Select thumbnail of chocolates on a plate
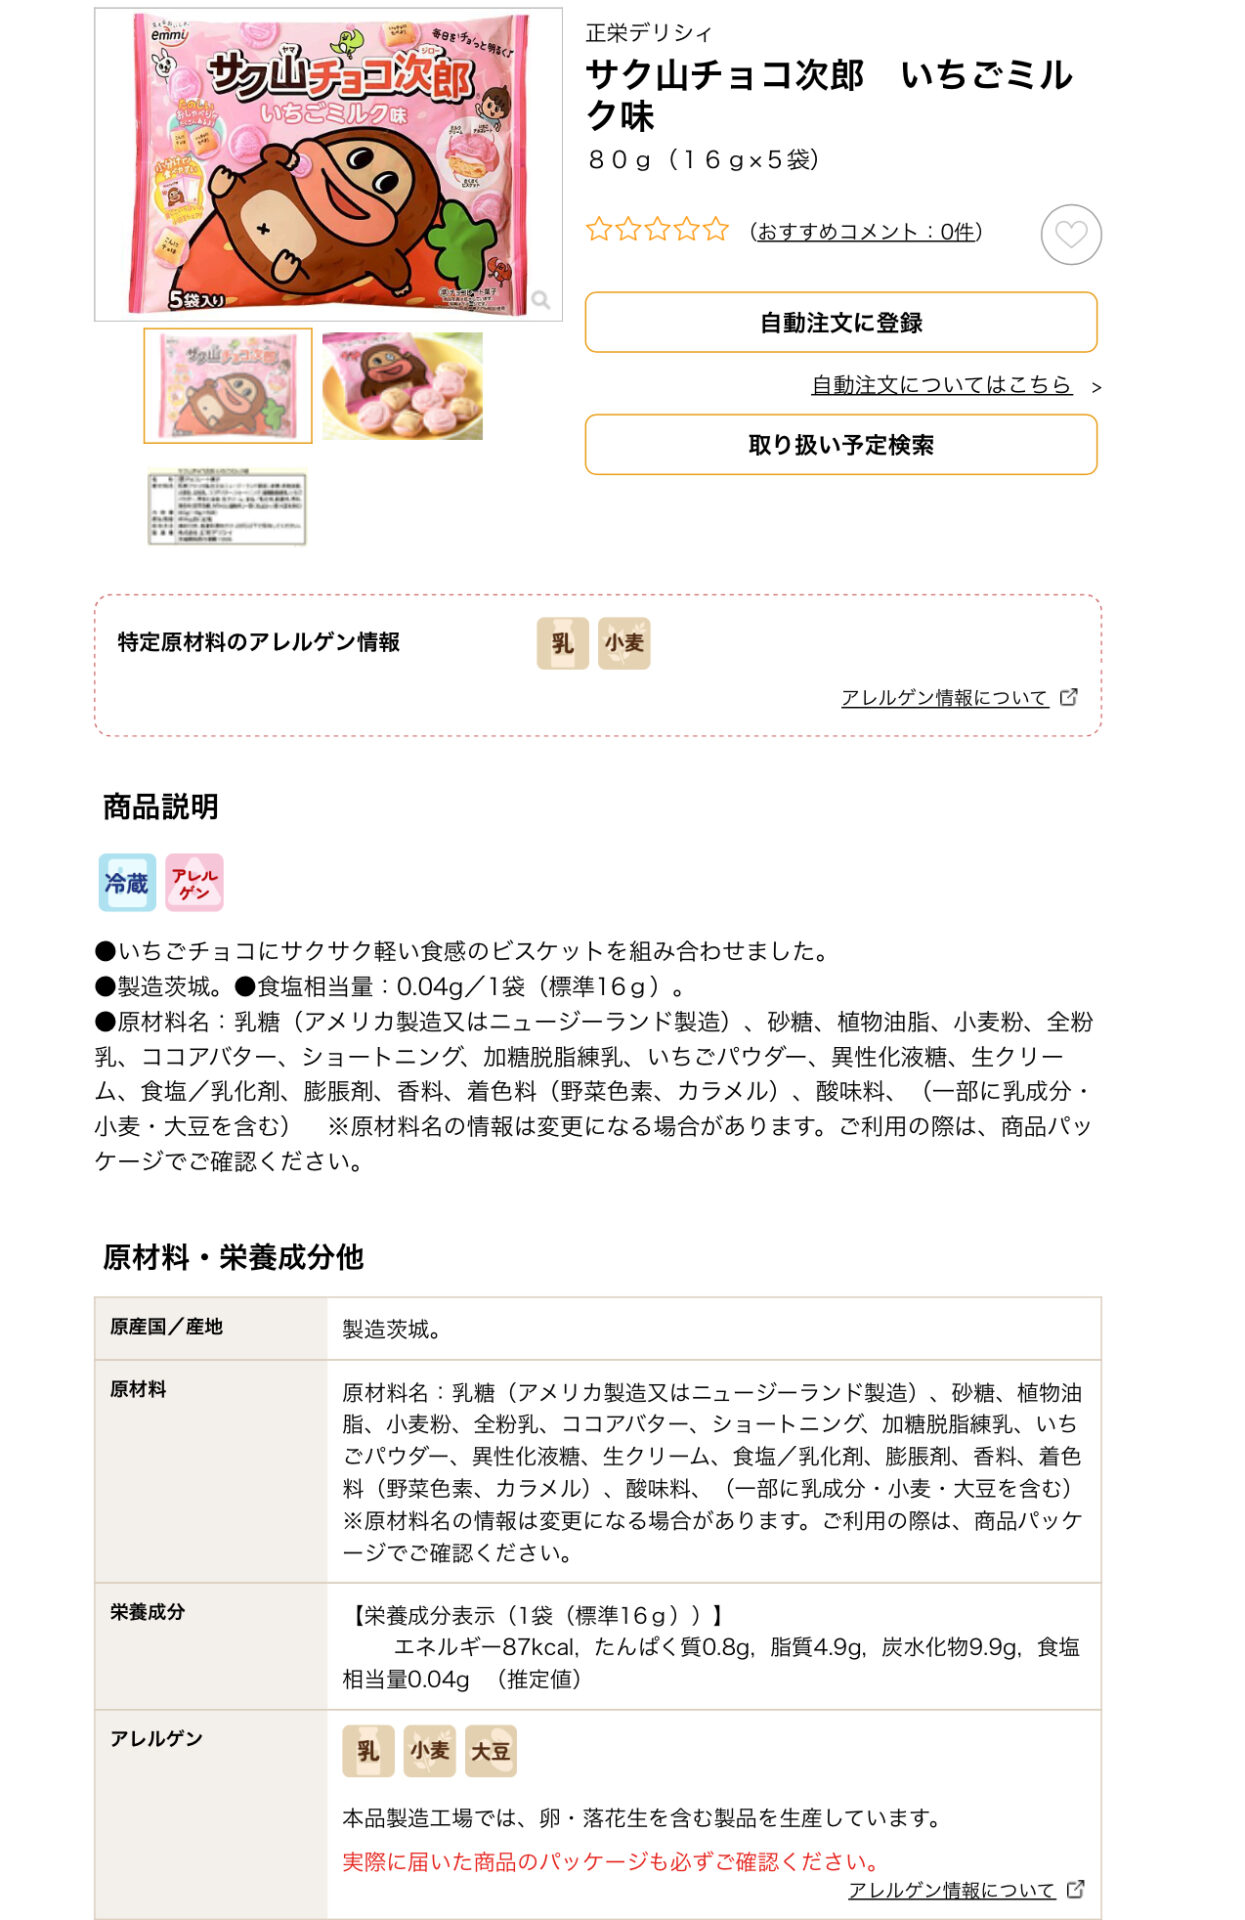 click(x=402, y=386)
